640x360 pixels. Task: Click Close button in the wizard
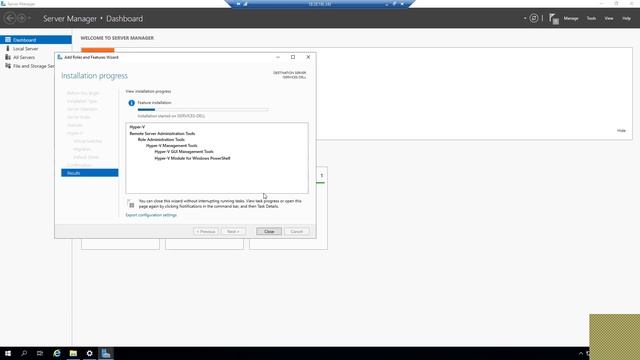coord(269,231)
